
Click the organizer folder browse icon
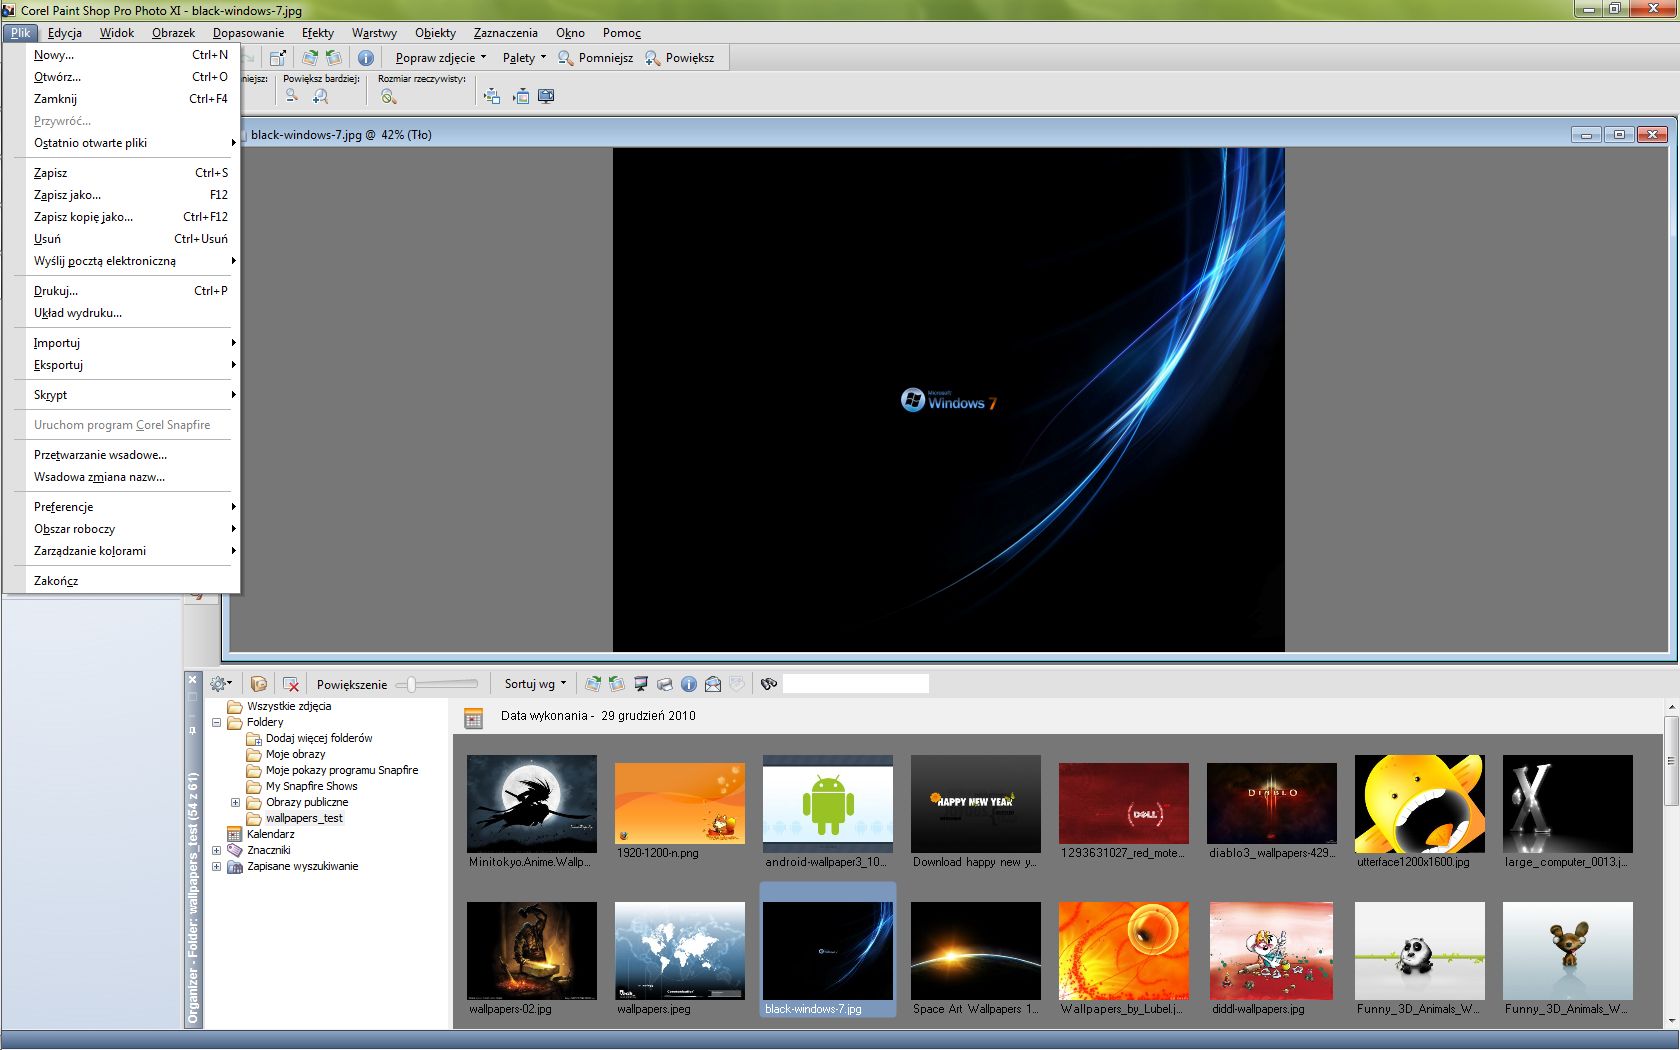(x=259, y=684)
